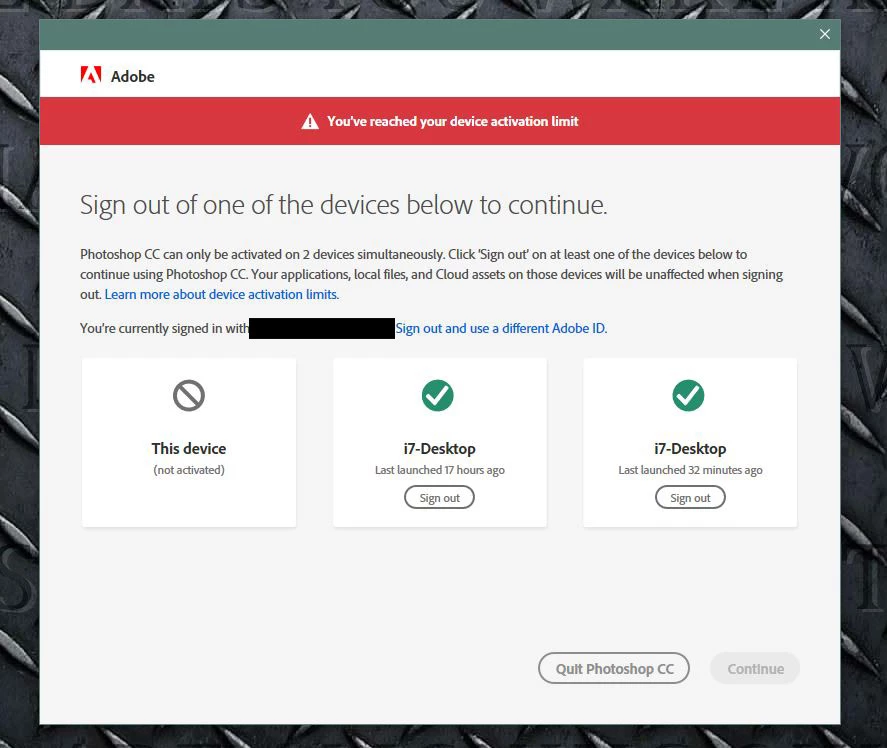Click Sign out and use a different Adobe ID
The width and height of the screenshot is (887, 748).
point(501,328)
